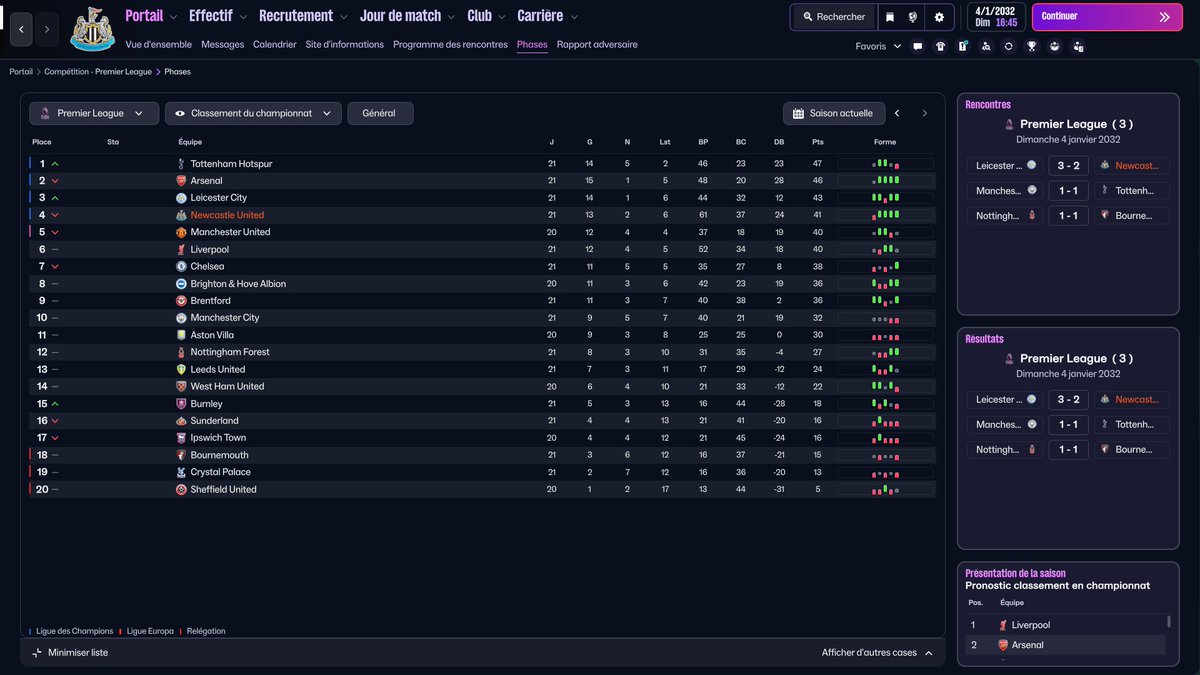
Task: Click the Sheffield United crest
Action: pos(181,490)
